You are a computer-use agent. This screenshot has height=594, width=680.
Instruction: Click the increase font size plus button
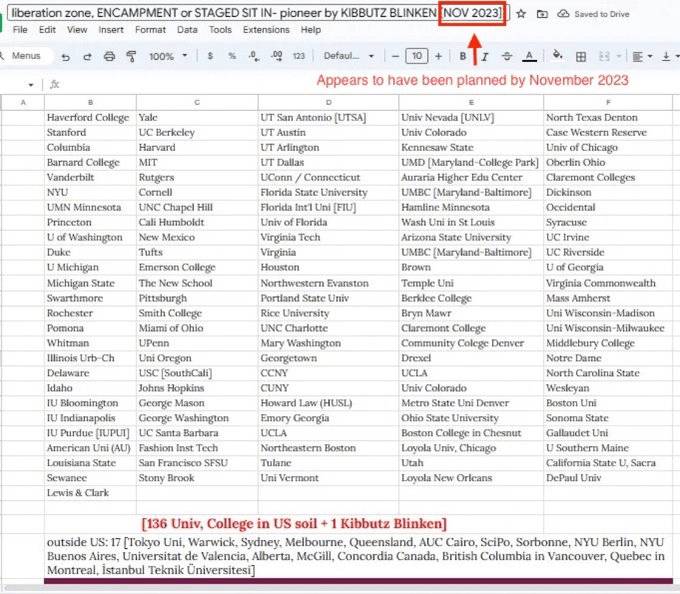(x=438, y=56)
